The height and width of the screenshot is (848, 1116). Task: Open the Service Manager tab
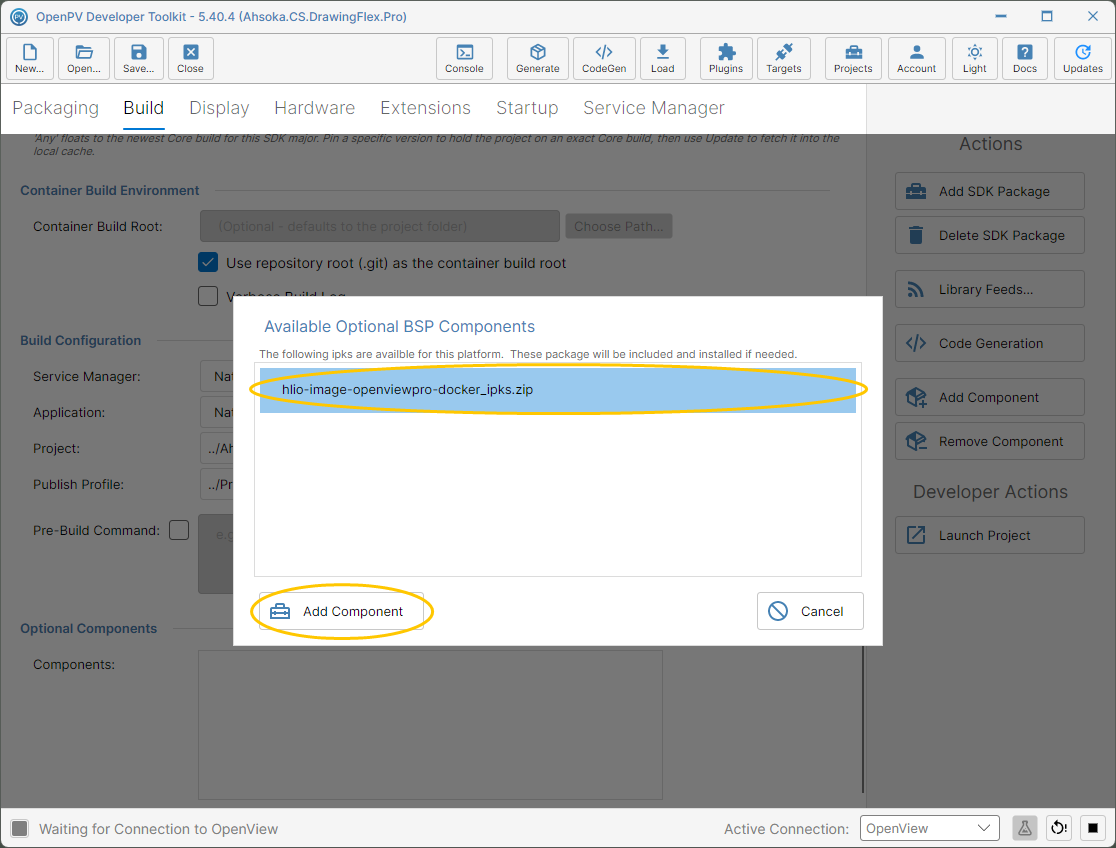[653, 108]
